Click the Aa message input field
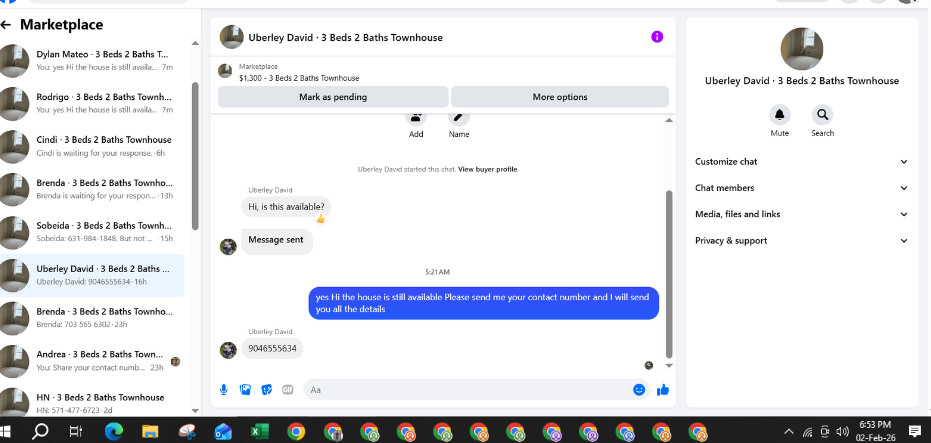 click(x=468, y=390)
